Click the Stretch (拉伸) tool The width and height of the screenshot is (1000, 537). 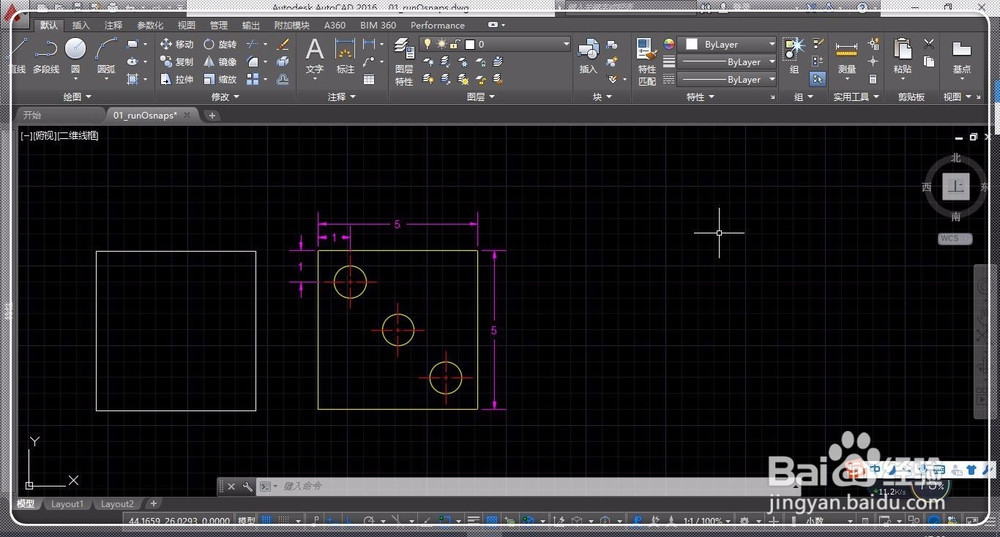click(177, 79)
